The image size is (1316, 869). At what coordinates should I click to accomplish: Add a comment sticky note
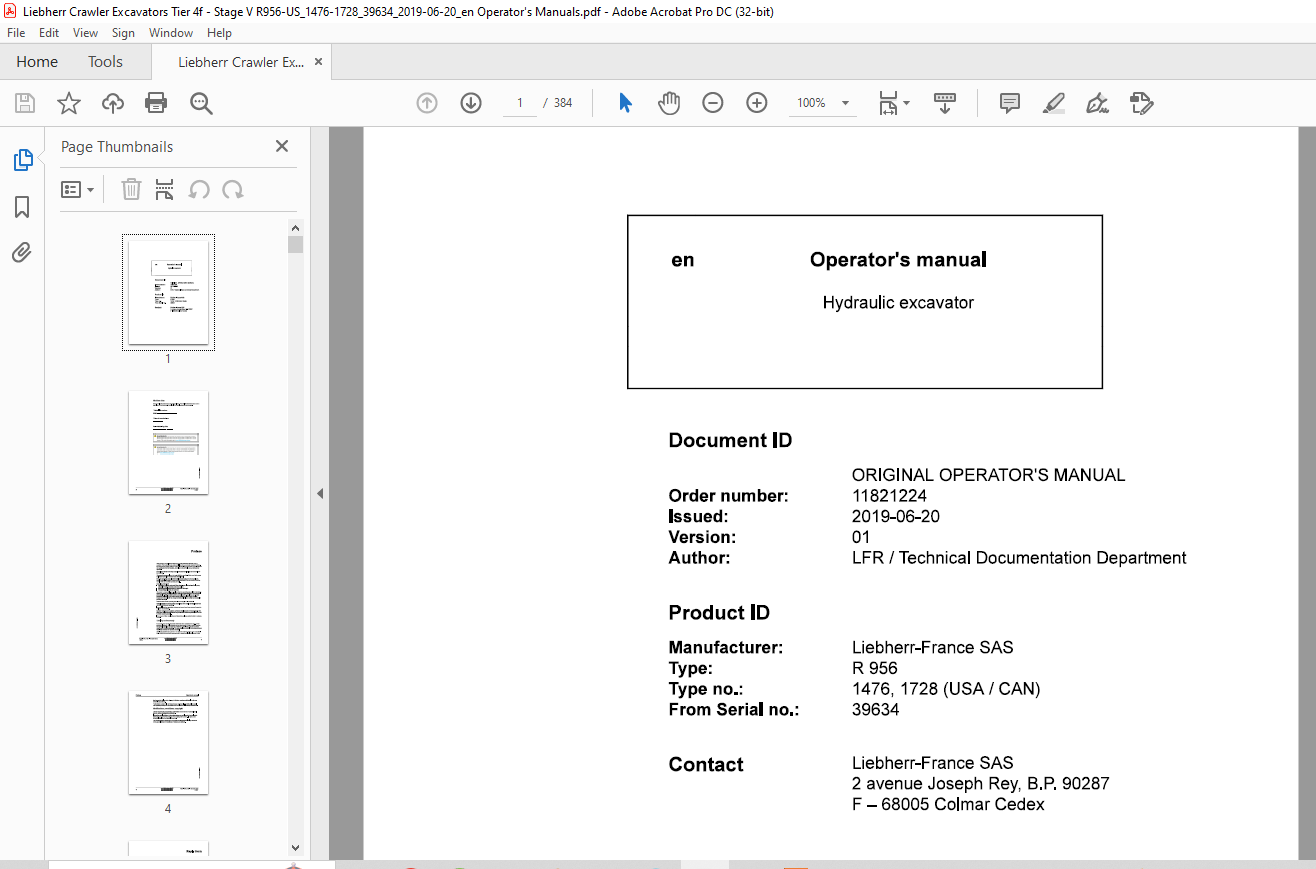click(1010, 103)
